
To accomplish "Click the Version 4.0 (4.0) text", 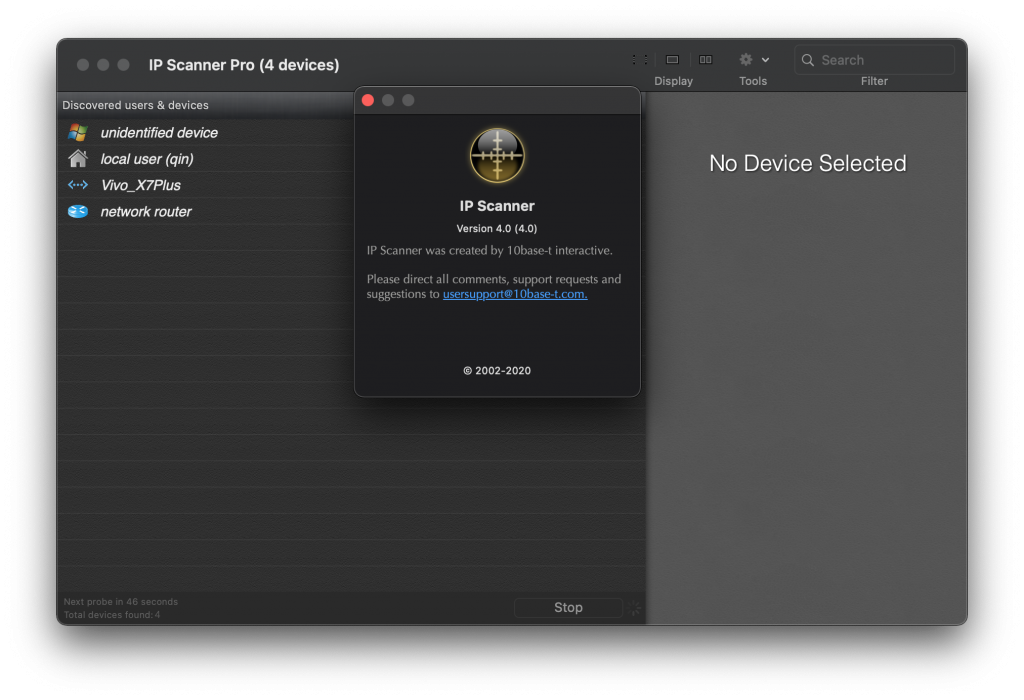I will pyautogui.click(x=497, y=229).
